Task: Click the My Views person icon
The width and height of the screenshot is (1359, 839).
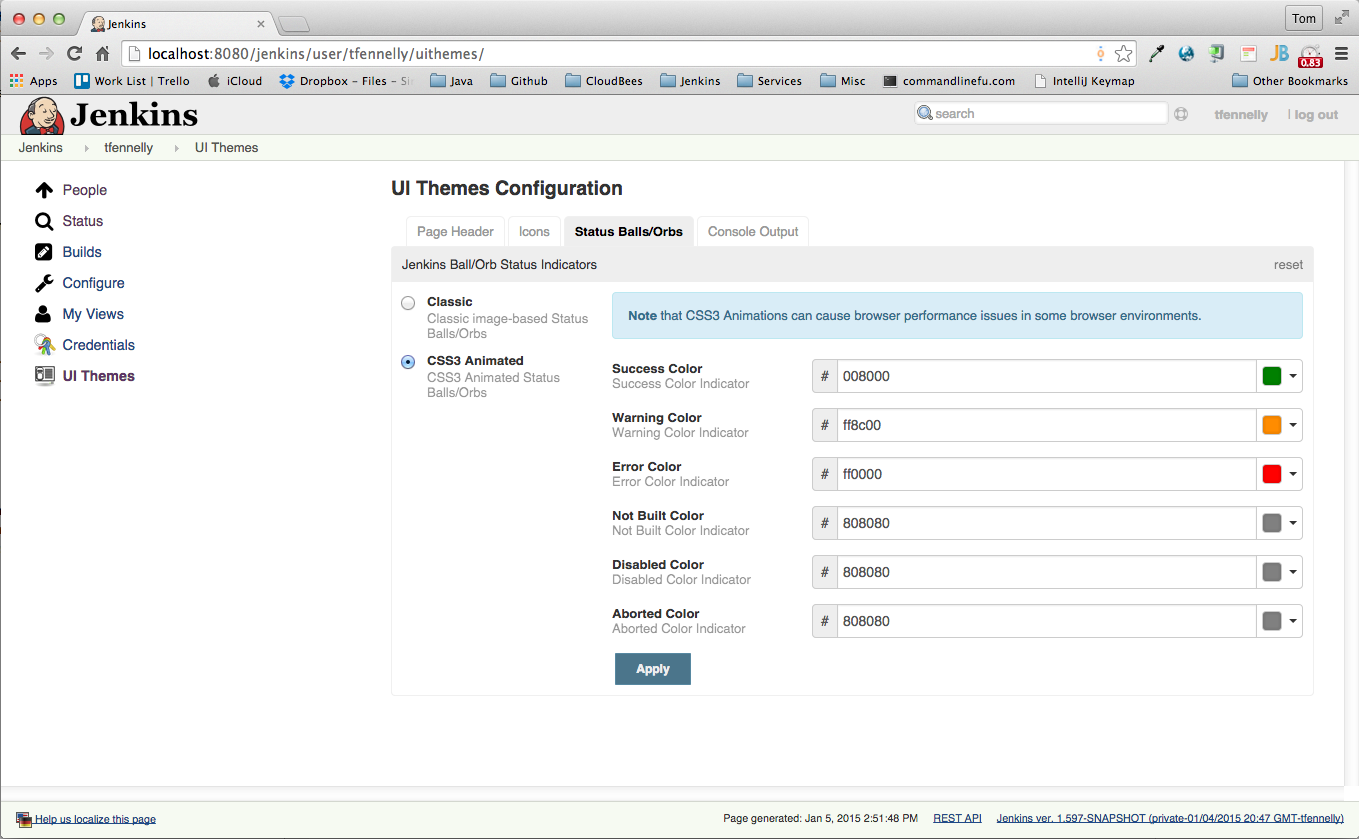Action: [44, 314]
